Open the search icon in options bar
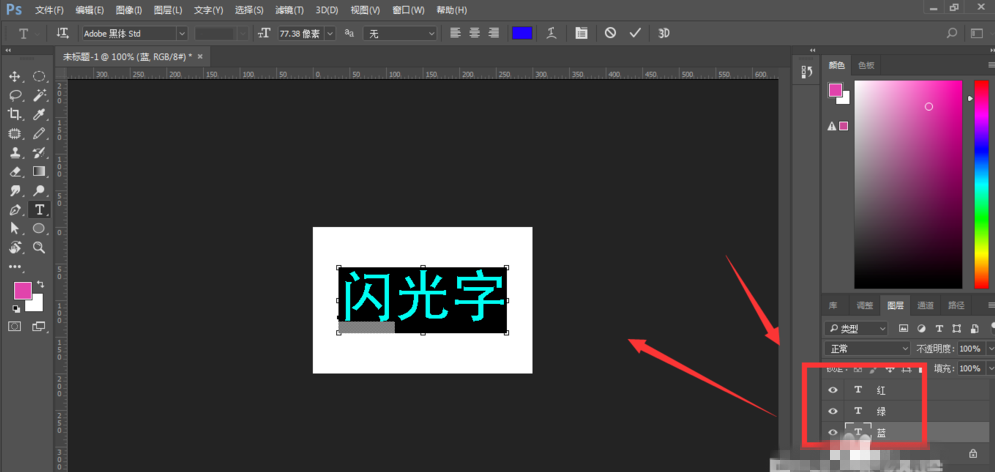The height and width of the screenshot is (472, 995). [952, 33]
